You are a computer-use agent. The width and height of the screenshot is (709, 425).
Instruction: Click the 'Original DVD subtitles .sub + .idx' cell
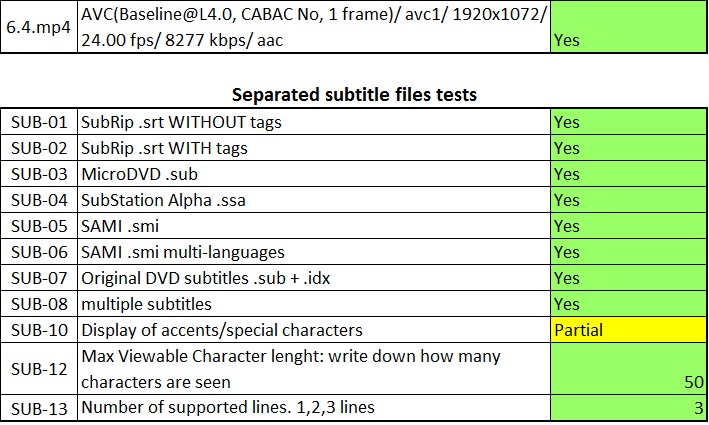tap(314, 278)
